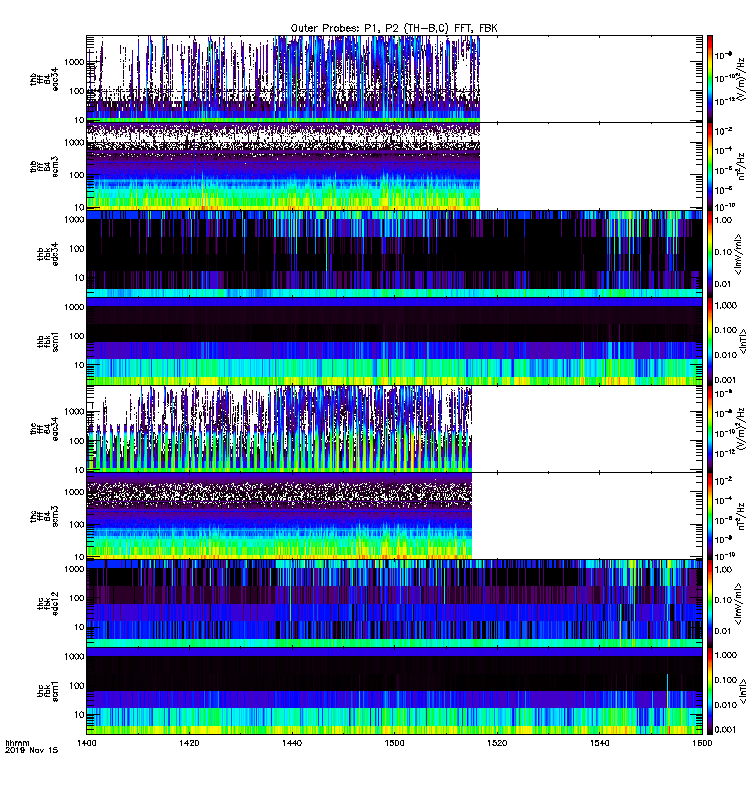Screen dimensions: 750x800
Task: Click the "thc fff 64 scm3" y-axis label
Action: point(44,516)
